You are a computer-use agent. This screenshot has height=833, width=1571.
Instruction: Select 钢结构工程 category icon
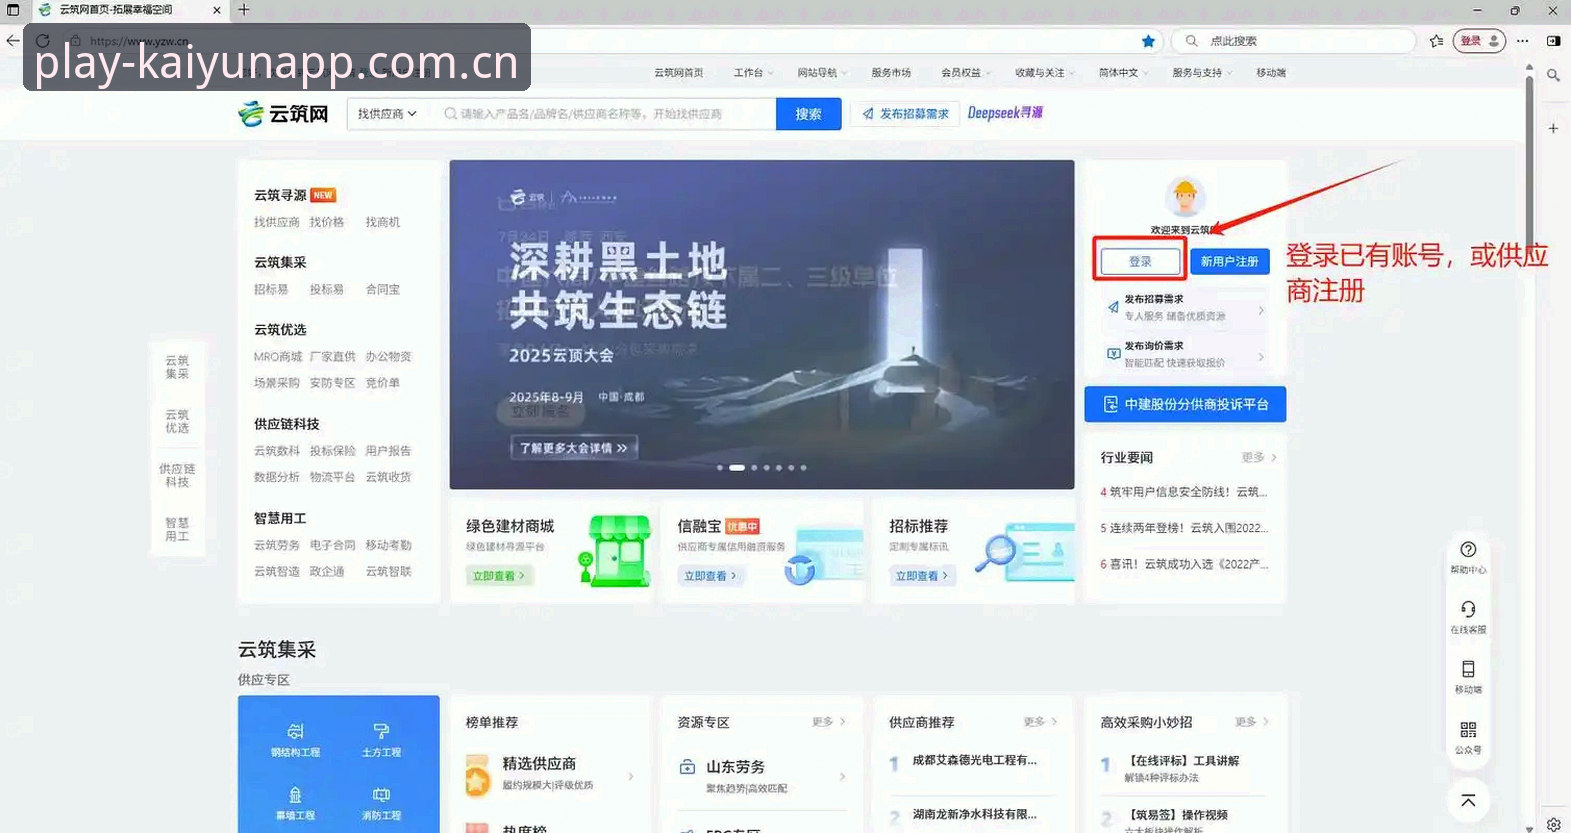coord(295,739)
